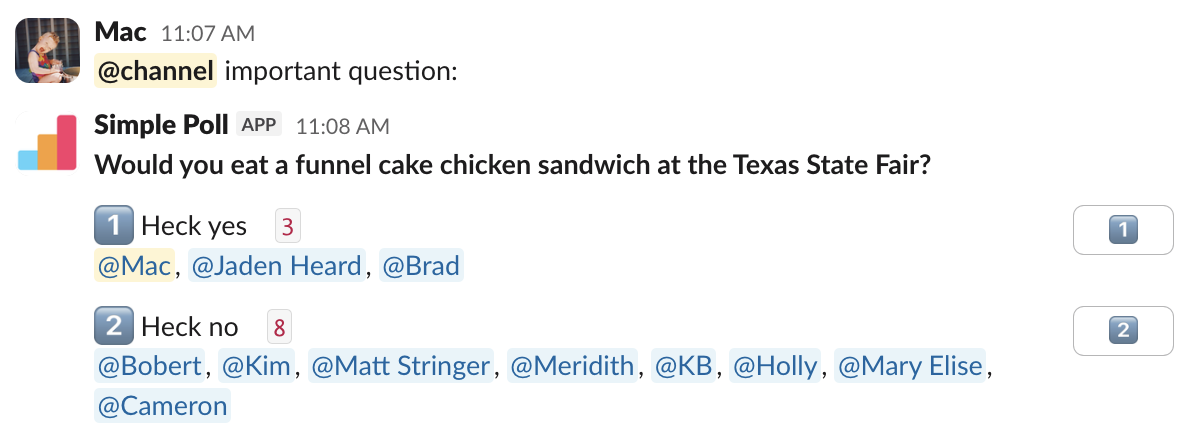The image size is (1194, 444).
Task: Click the 11:07 AM message timestamp
Action: [x=208, y=33]
